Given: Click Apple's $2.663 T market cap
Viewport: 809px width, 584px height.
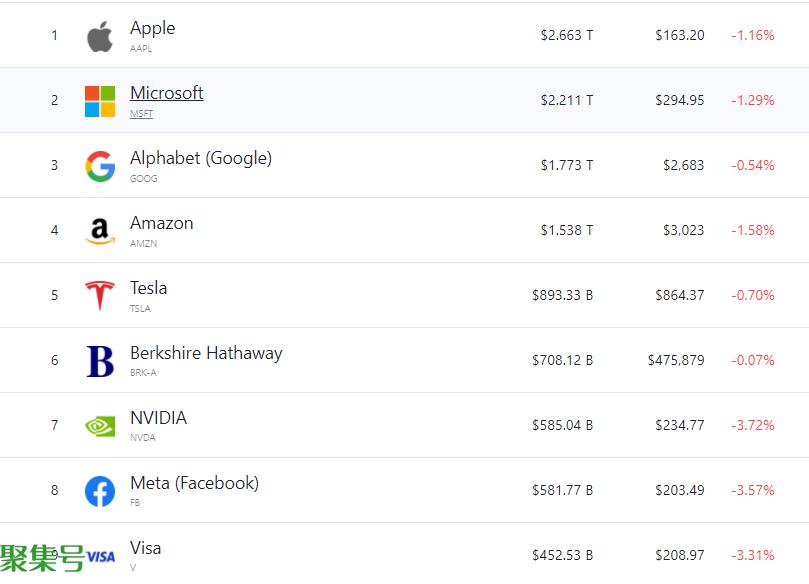Looking at the screenshot, I should 567,35.
